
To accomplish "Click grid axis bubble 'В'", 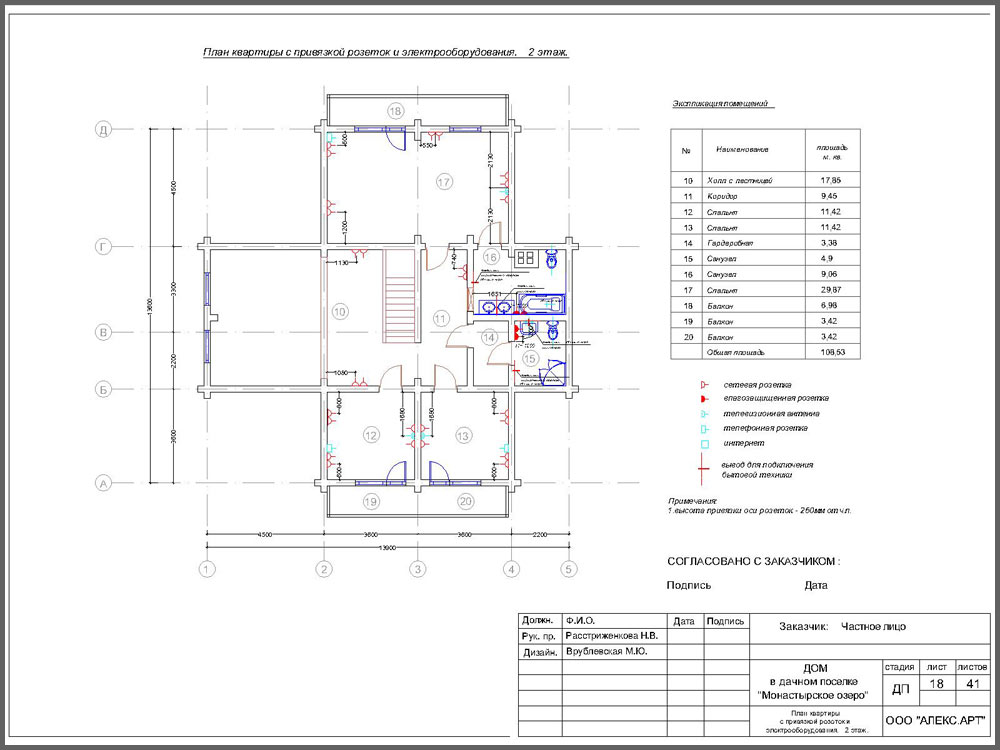I will click(103, 332).
